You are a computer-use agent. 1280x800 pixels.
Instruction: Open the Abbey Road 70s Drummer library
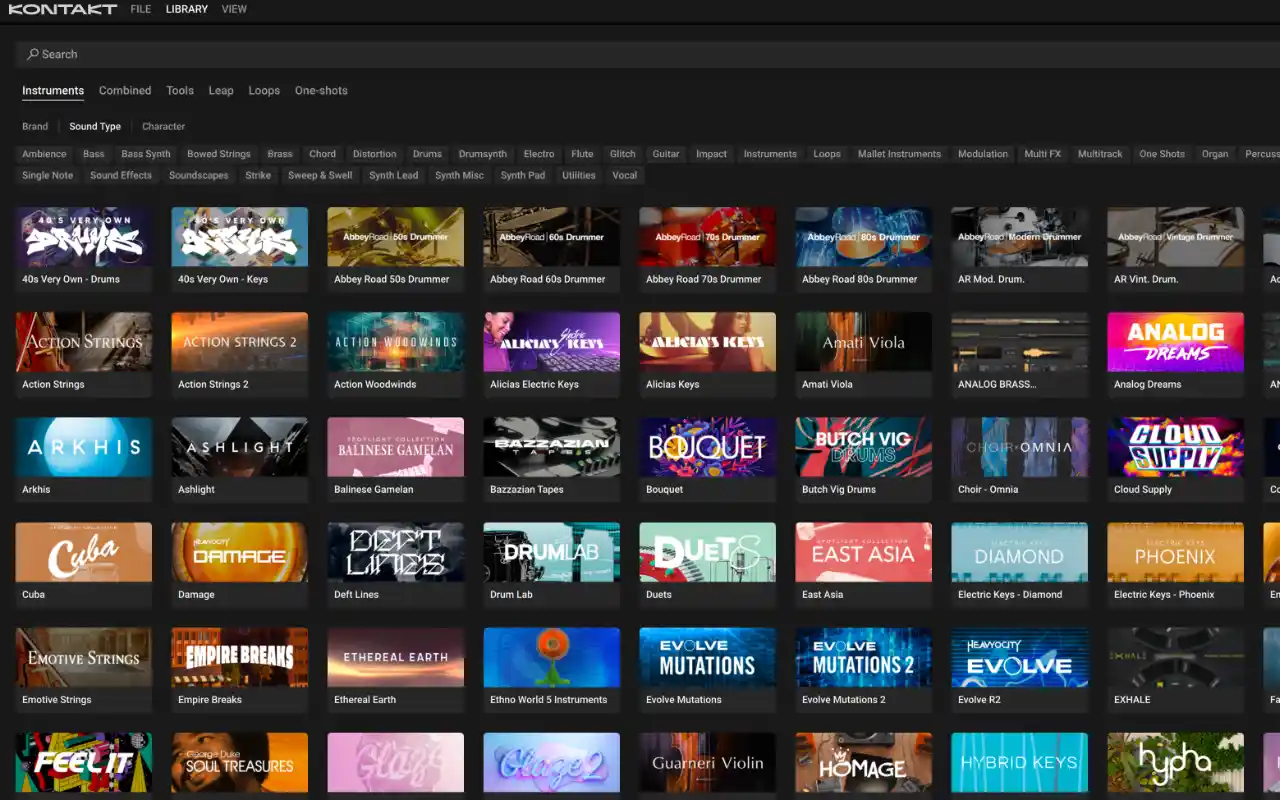(708, 250)
